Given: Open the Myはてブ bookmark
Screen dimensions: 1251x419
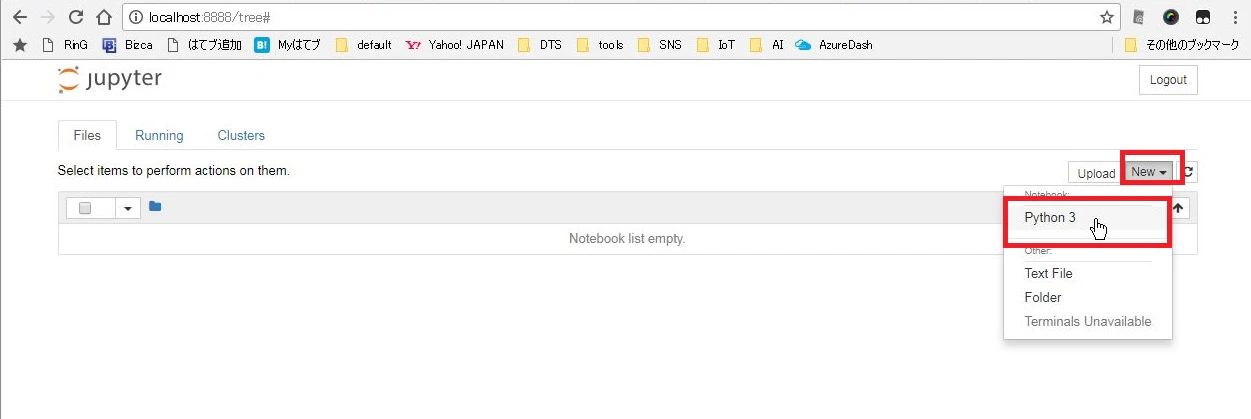Looking at the screenshot, I should [288, 45].
